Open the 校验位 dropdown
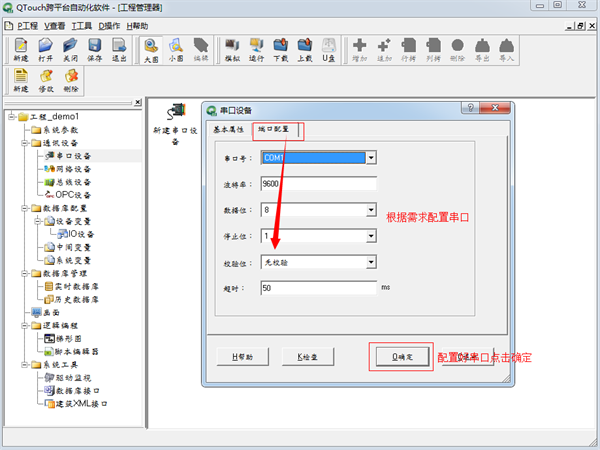600x450 pixels. pyautogui.click(x=370, y=262)
